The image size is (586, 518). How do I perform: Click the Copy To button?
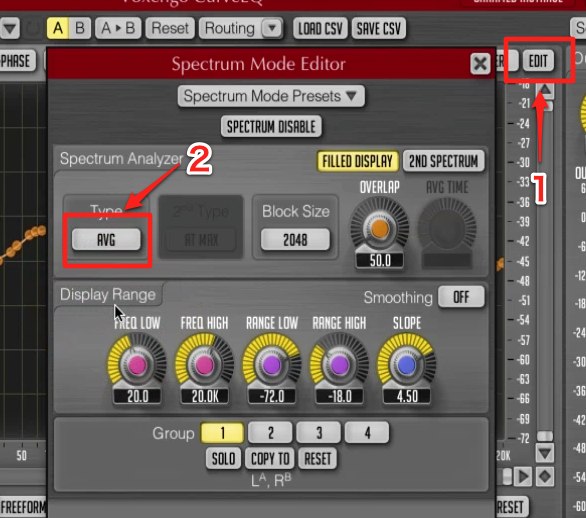270,459
